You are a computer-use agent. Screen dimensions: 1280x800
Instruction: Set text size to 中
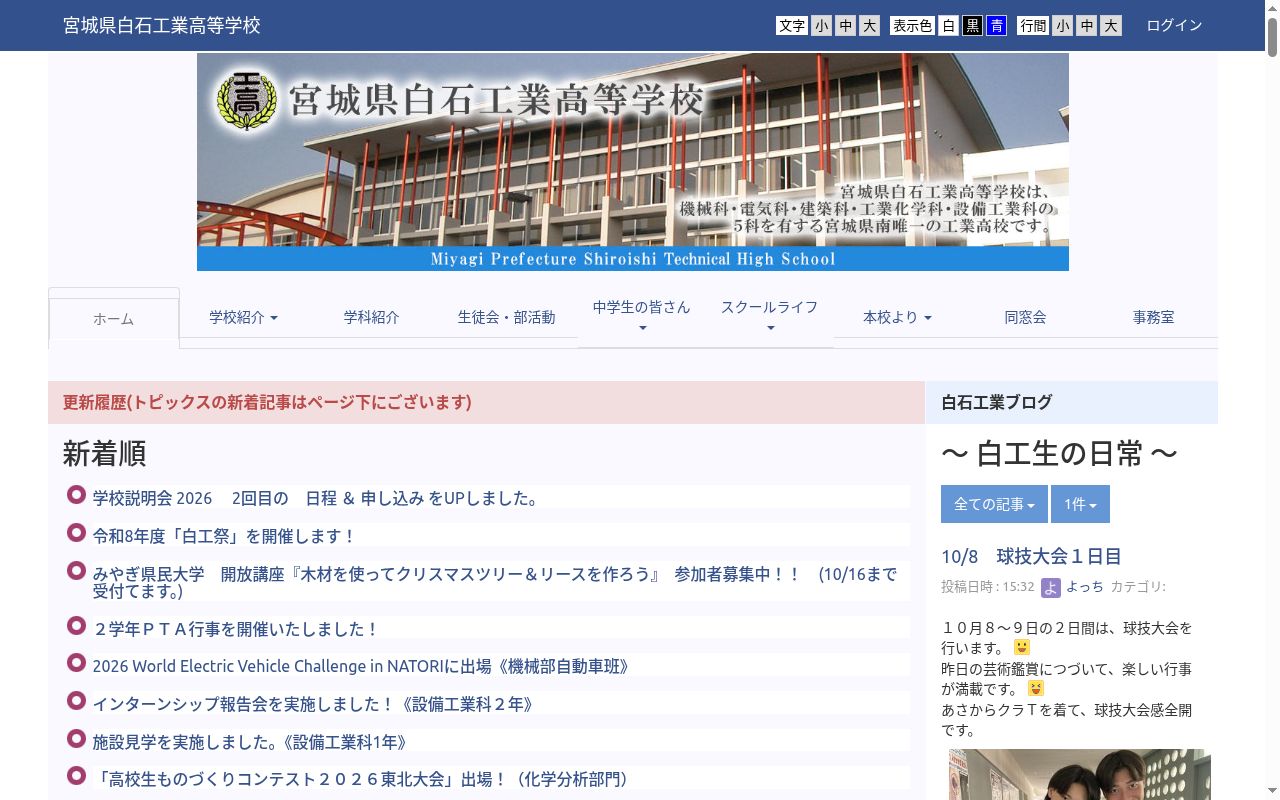tap(846, 26)
